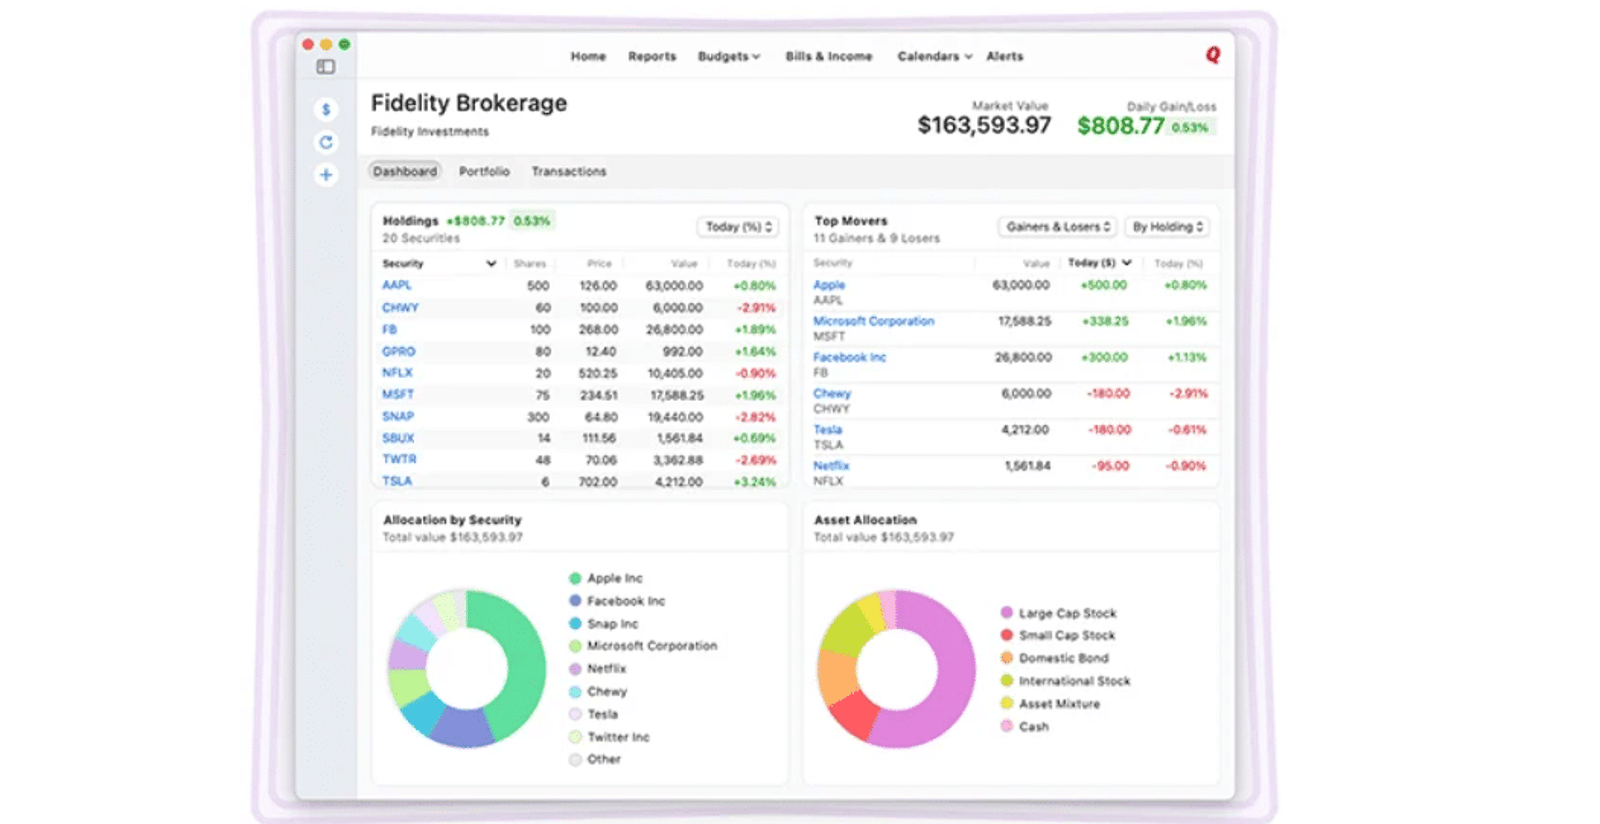Open the Microsoft Corporation link in Top Movers
The image size is (1600, 824).
point(874,321)
